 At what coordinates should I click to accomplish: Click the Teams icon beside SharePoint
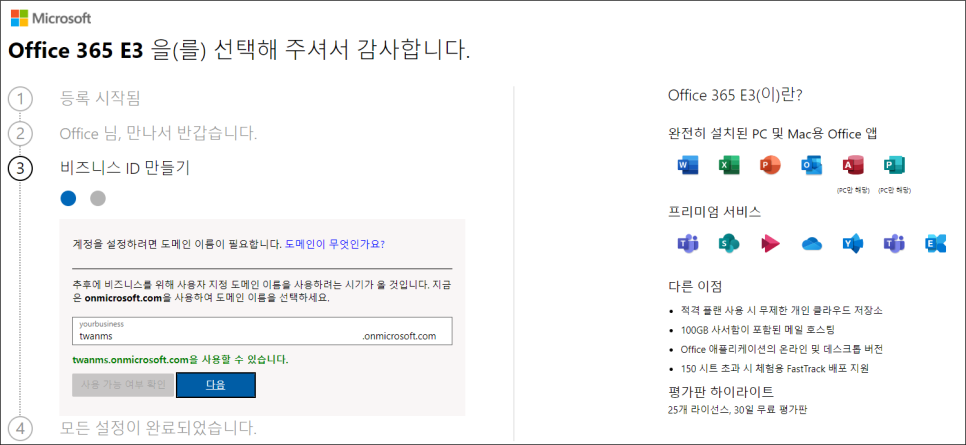tap(688, 244)
